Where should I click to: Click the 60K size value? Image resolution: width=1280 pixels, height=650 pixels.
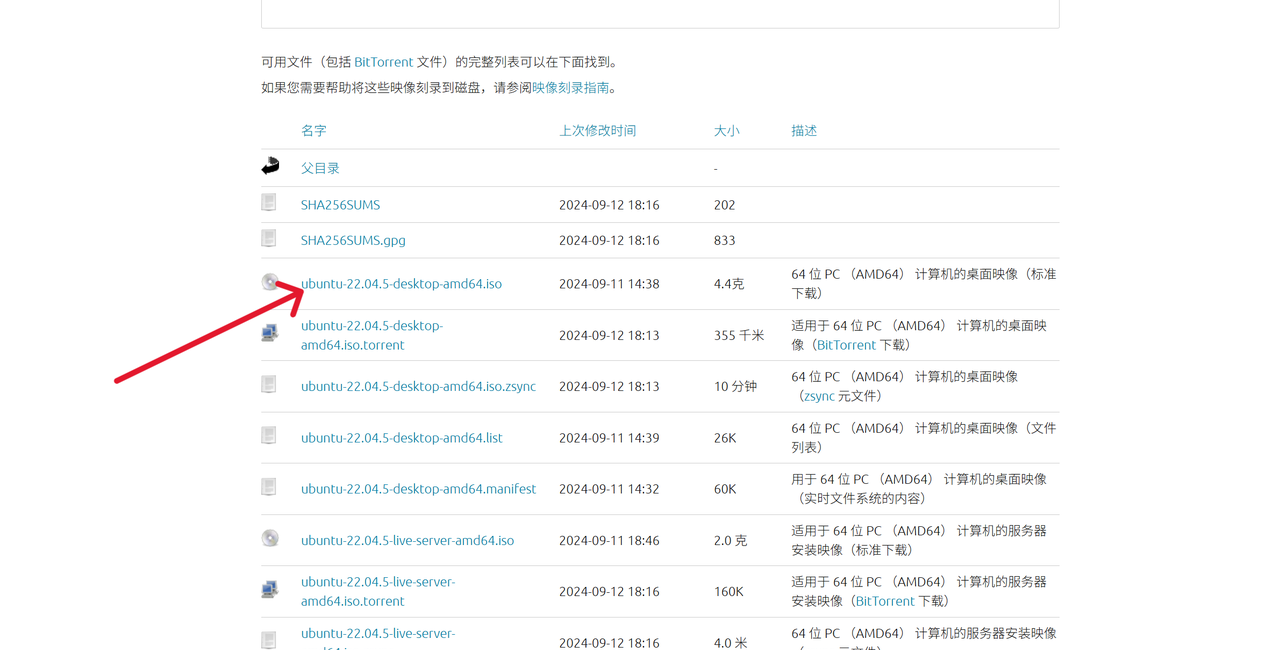725,488
